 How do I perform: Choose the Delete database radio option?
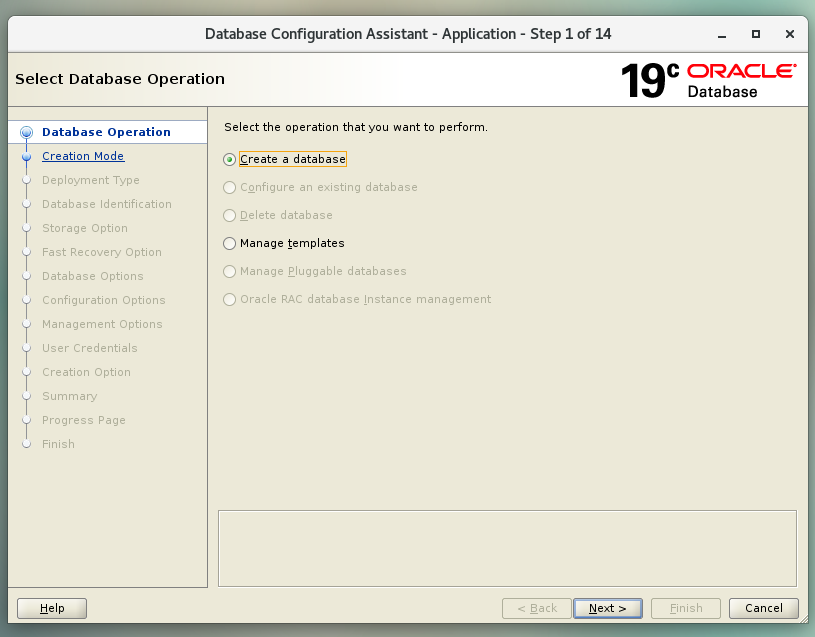click(x=230, y=215)
